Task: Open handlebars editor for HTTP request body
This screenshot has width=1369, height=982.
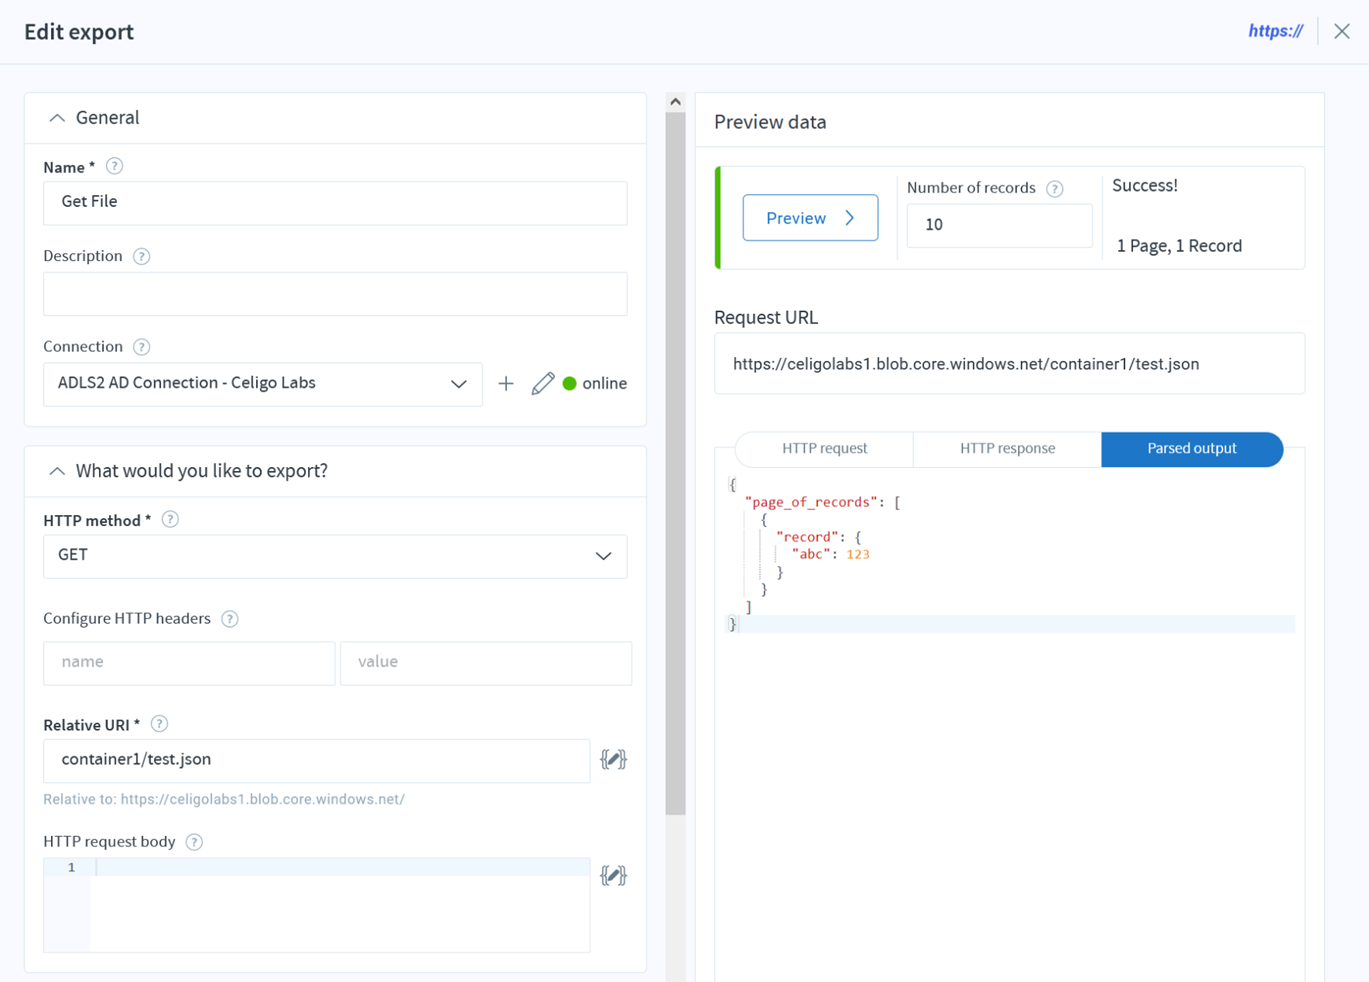Action: point(613,875)
